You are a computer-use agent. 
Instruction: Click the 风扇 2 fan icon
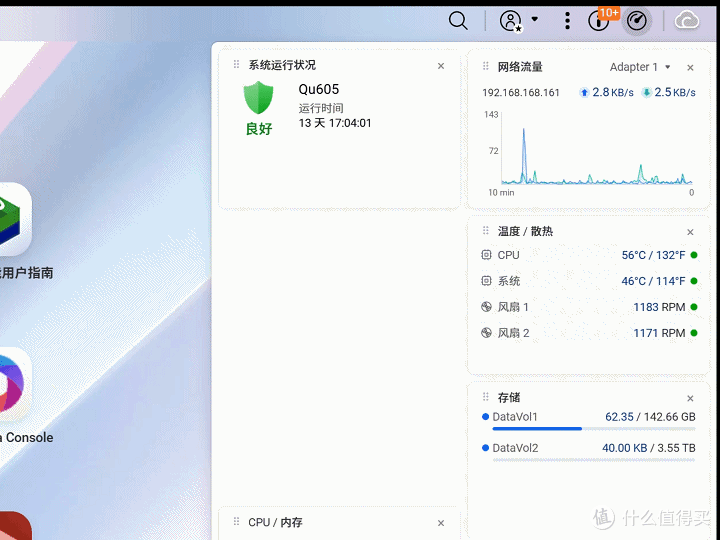pyautogui.click(x=486, y=333)
